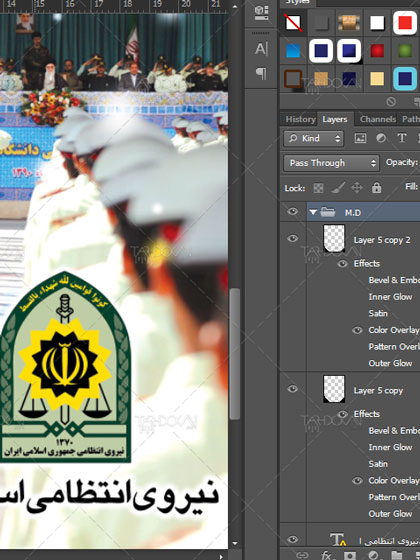
Task: Open the Character panel icon
Action: point(261,49)
